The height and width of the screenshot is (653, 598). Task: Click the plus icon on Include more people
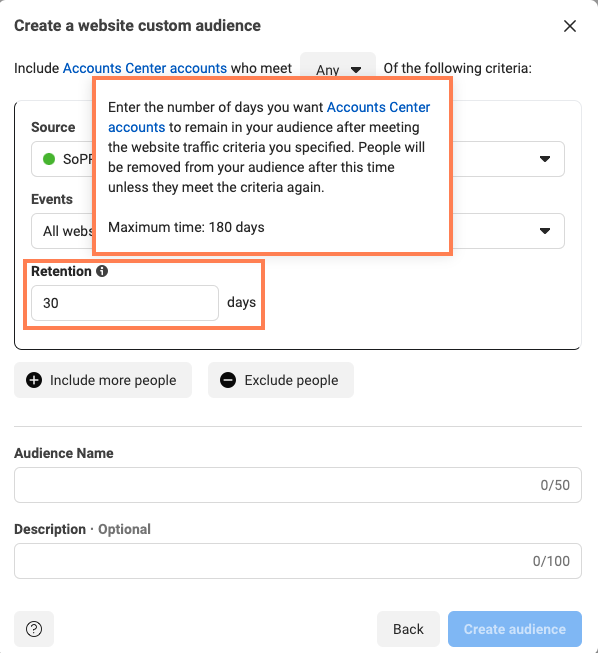pos(34,380)
